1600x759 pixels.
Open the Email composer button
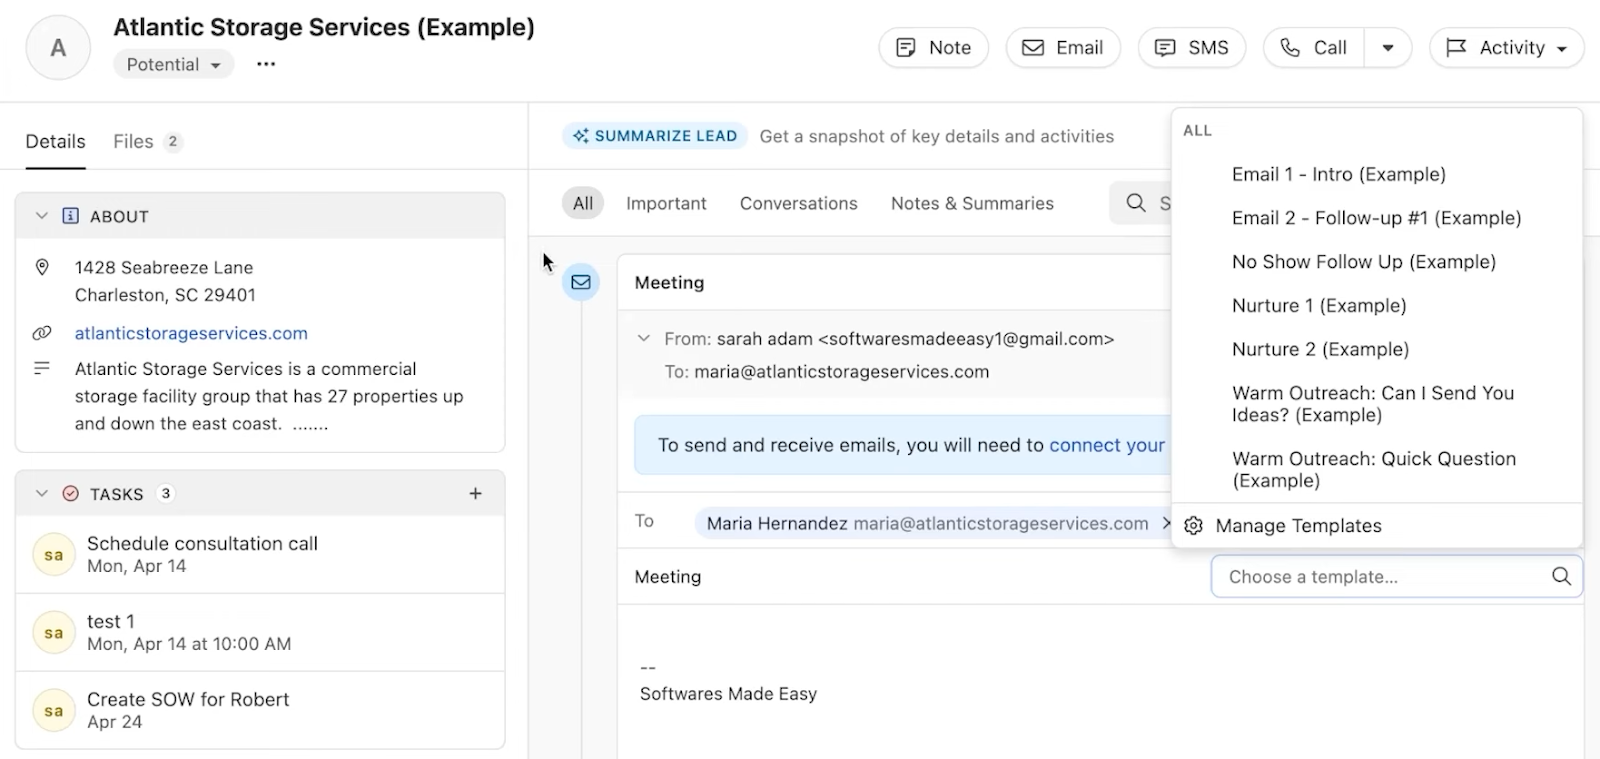[1063, 48]
